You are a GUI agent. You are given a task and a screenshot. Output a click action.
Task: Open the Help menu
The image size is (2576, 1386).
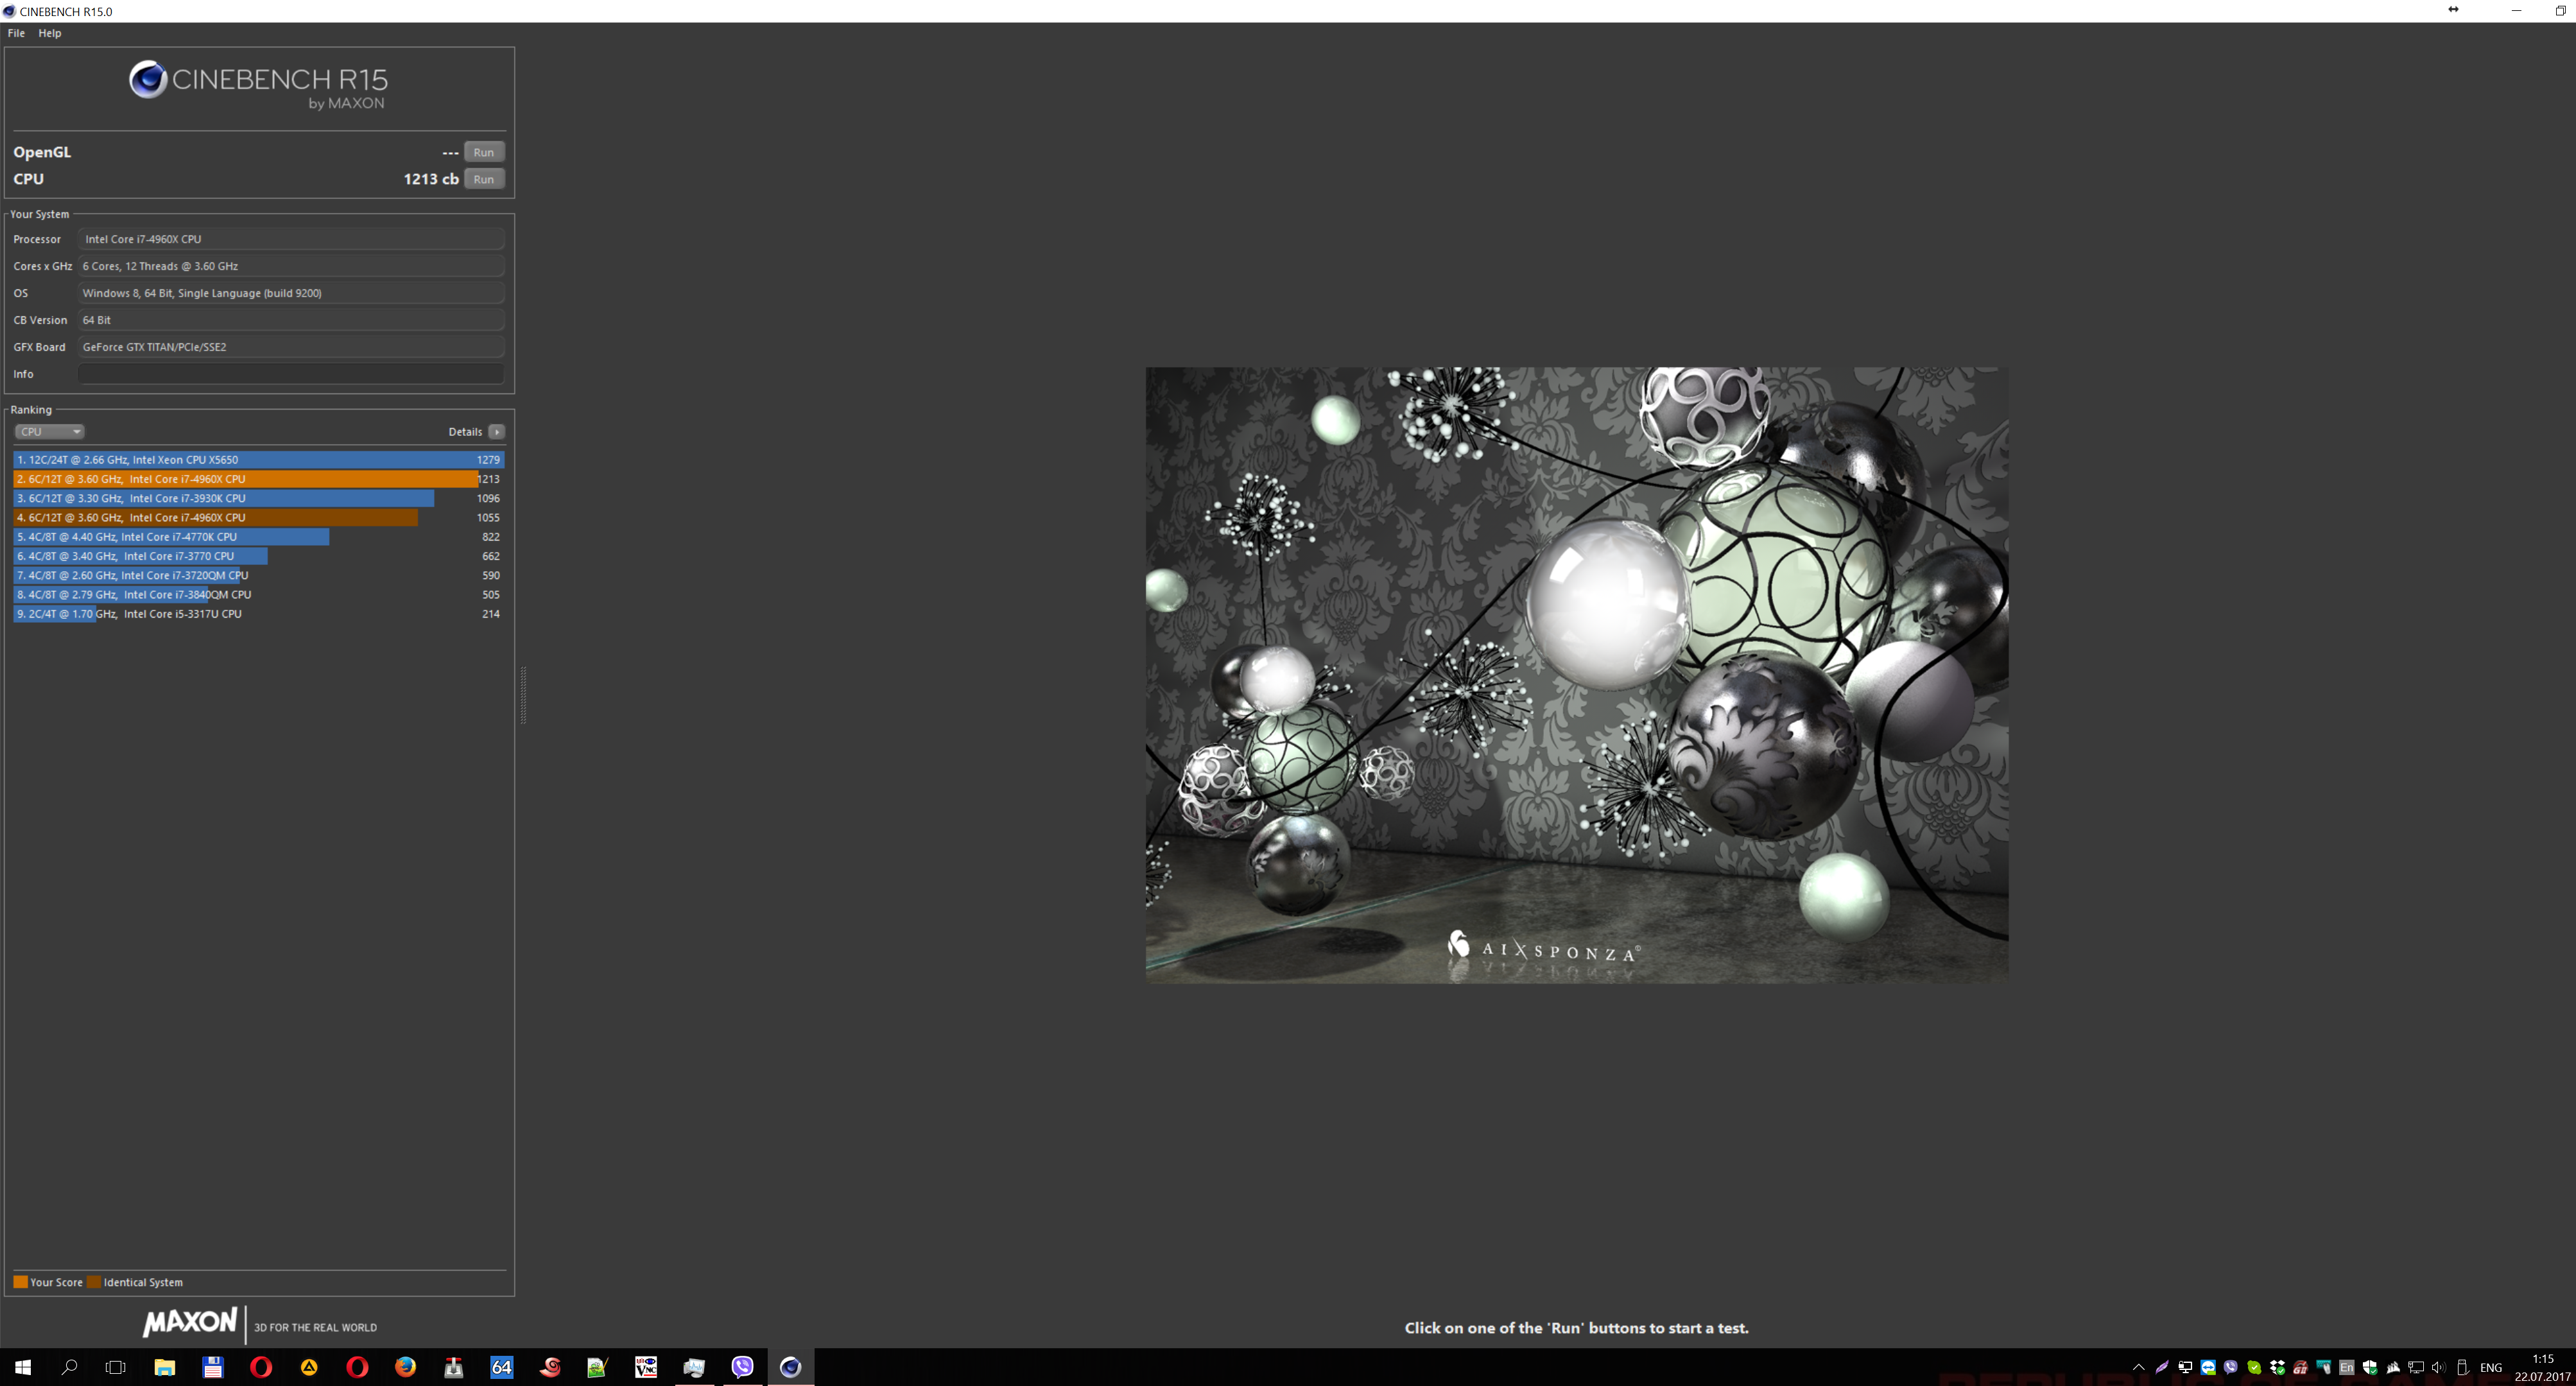49,33
